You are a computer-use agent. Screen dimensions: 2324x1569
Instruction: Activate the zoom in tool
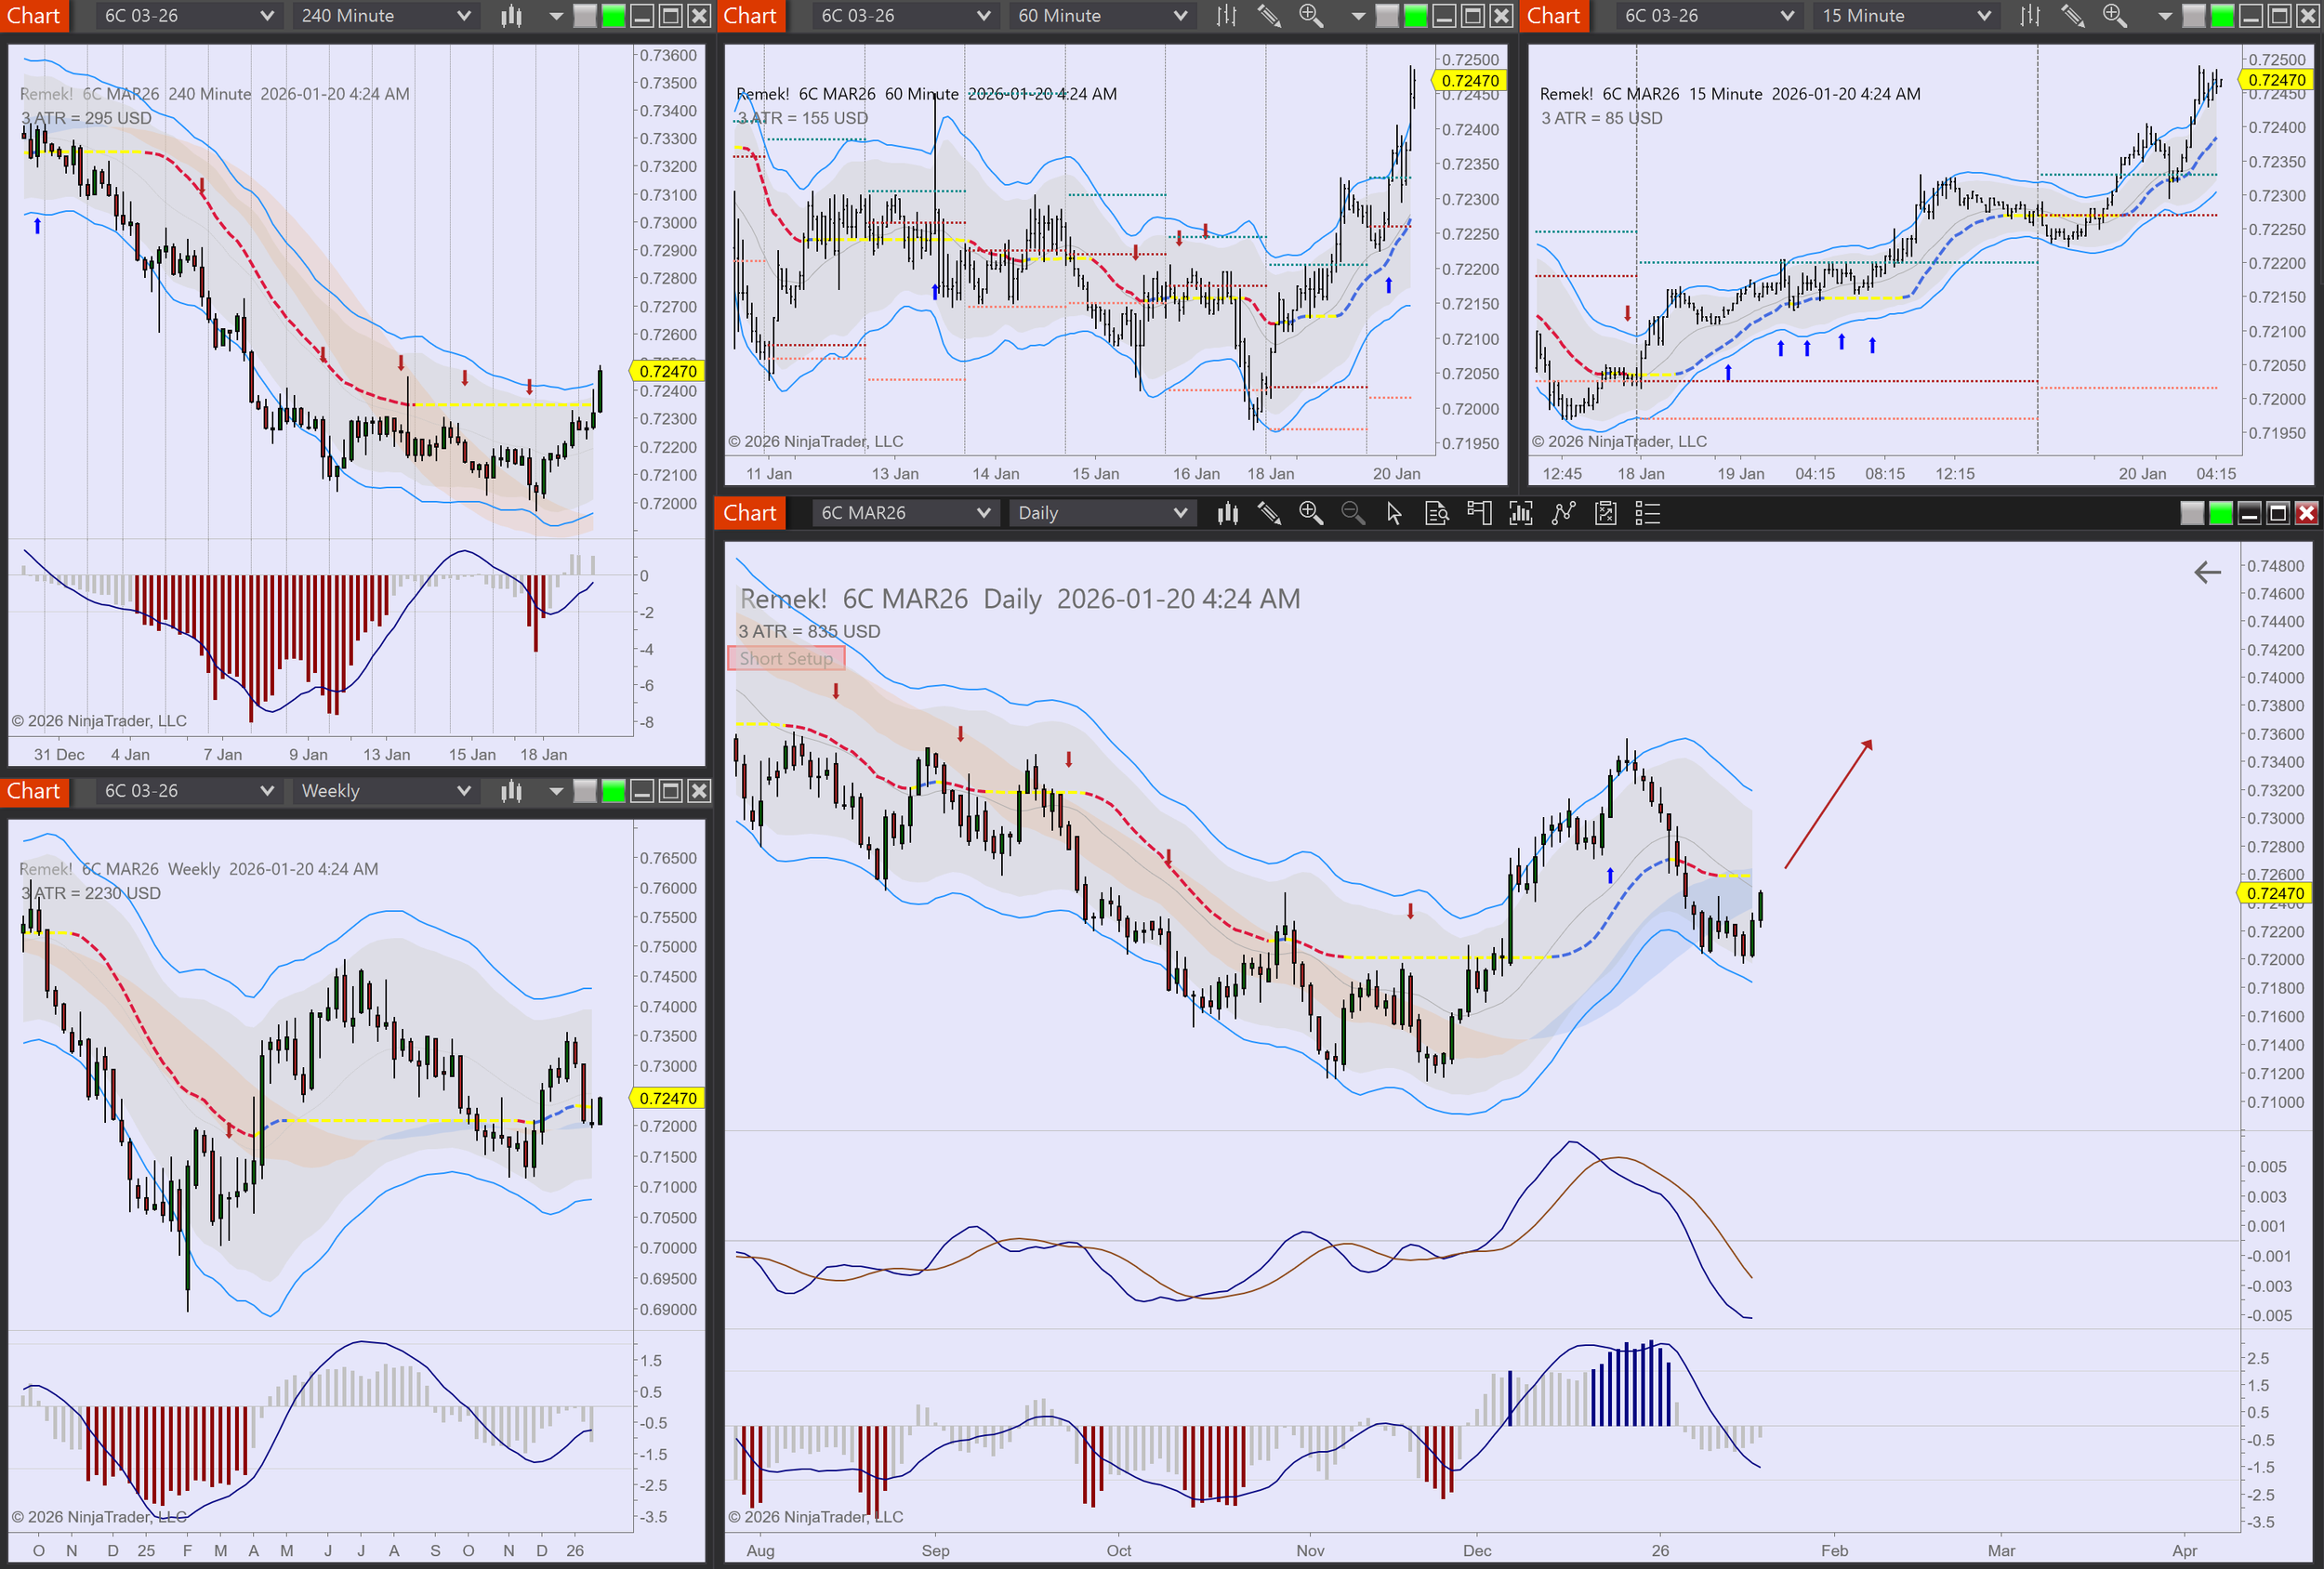coord(1312,513)
